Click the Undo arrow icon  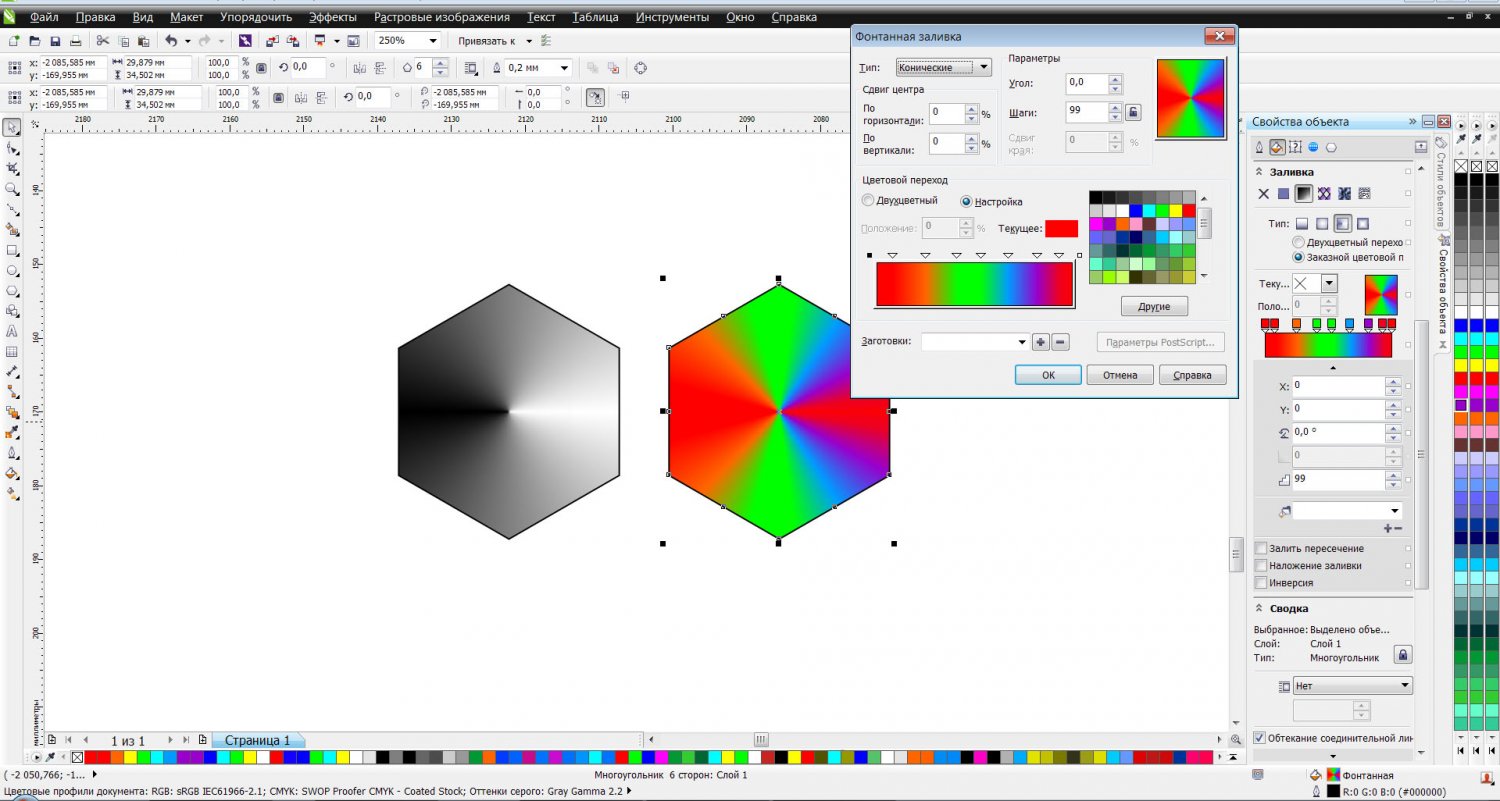tap(171, 41)
